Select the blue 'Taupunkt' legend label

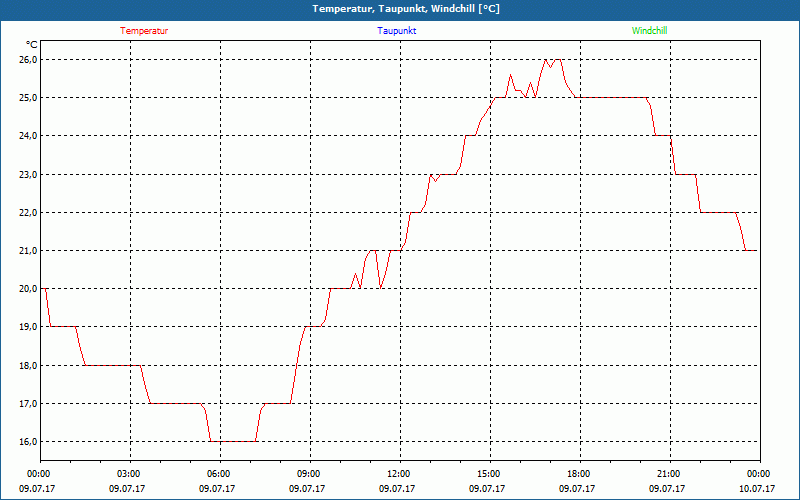point(396,31)
